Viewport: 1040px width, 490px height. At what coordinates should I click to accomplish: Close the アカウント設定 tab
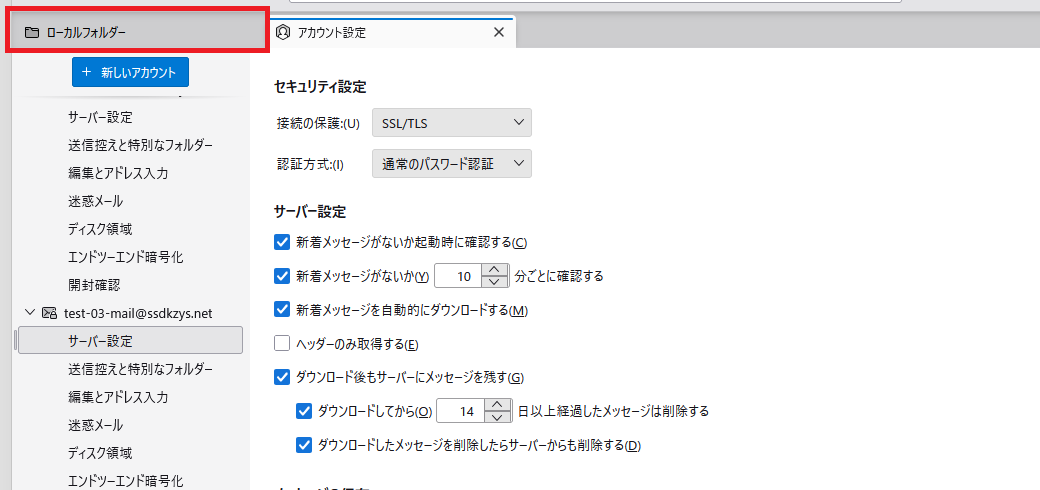[x=499, y=32]
